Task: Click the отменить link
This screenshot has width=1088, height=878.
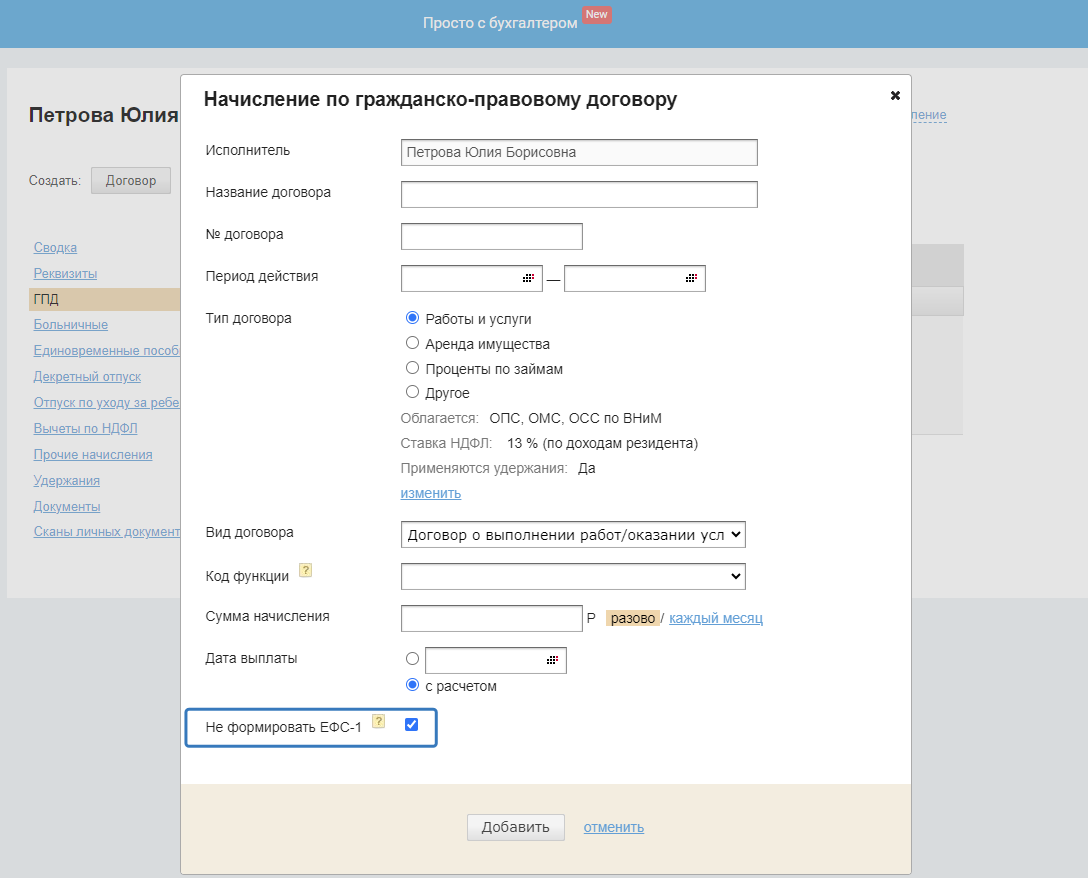Action: pyautogui.click(x=614, y=827)
